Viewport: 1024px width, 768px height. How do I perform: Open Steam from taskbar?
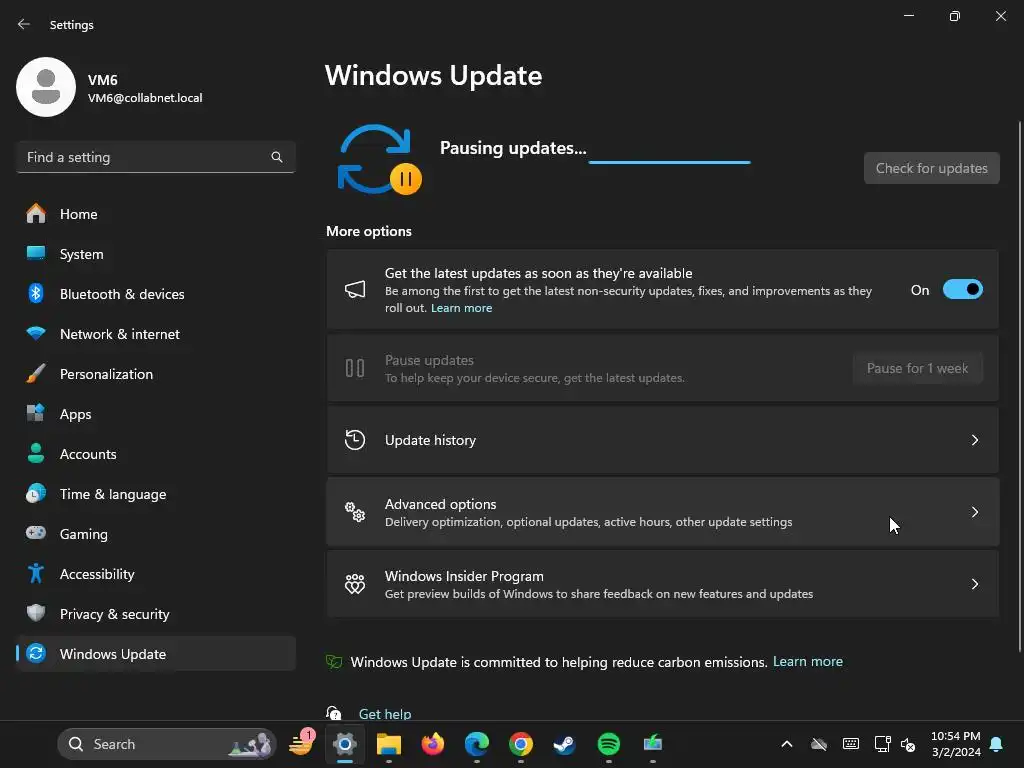click(x=564, y=744)
